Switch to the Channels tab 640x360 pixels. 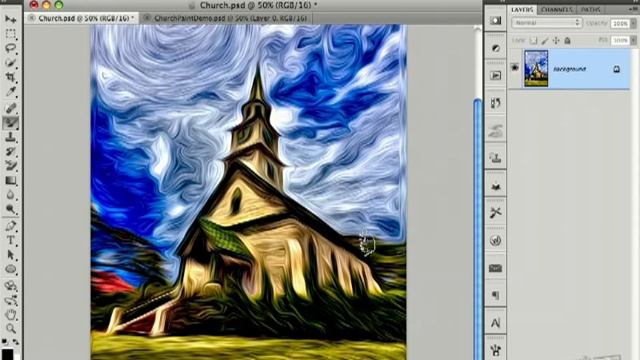pos(557,9)
